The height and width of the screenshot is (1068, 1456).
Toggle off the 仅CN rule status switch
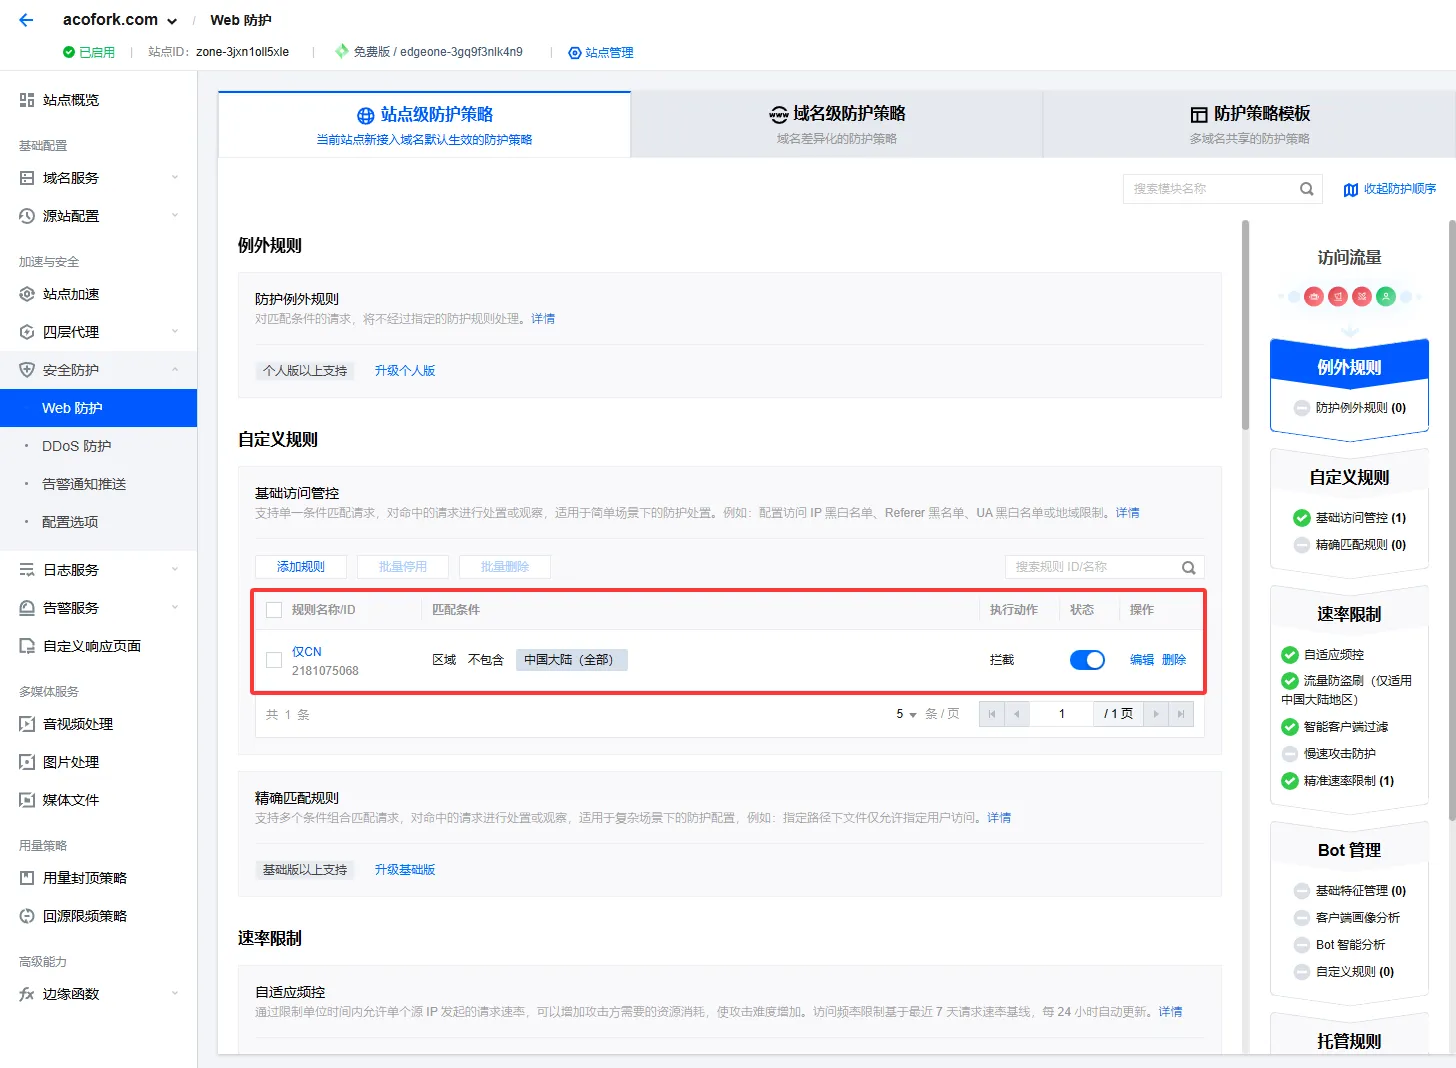[1087, 660]
